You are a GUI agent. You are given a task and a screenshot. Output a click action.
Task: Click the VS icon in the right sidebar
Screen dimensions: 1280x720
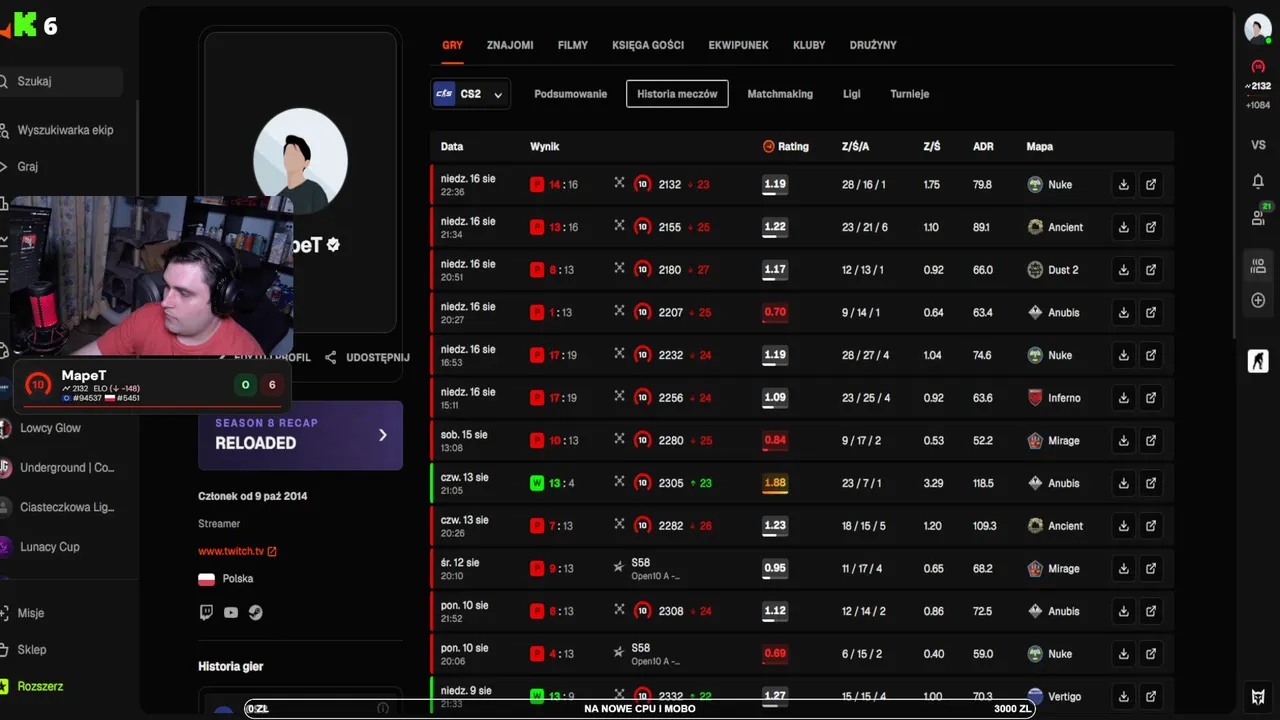click(1258, 145)
